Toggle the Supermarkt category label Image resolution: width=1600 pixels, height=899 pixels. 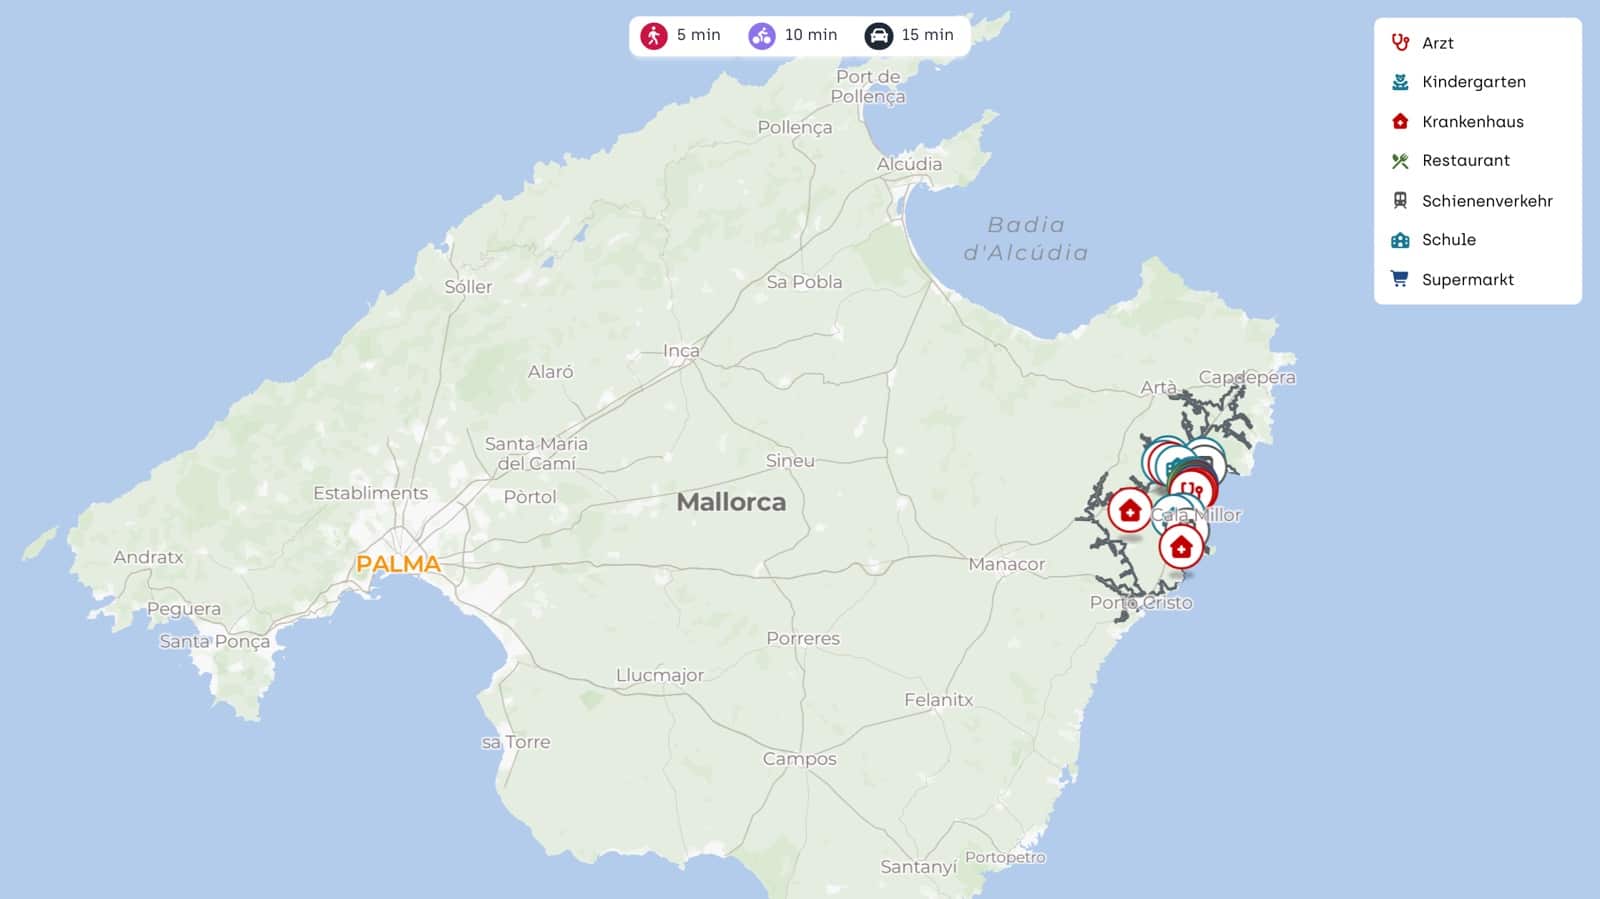click(x=1467, y=280)
